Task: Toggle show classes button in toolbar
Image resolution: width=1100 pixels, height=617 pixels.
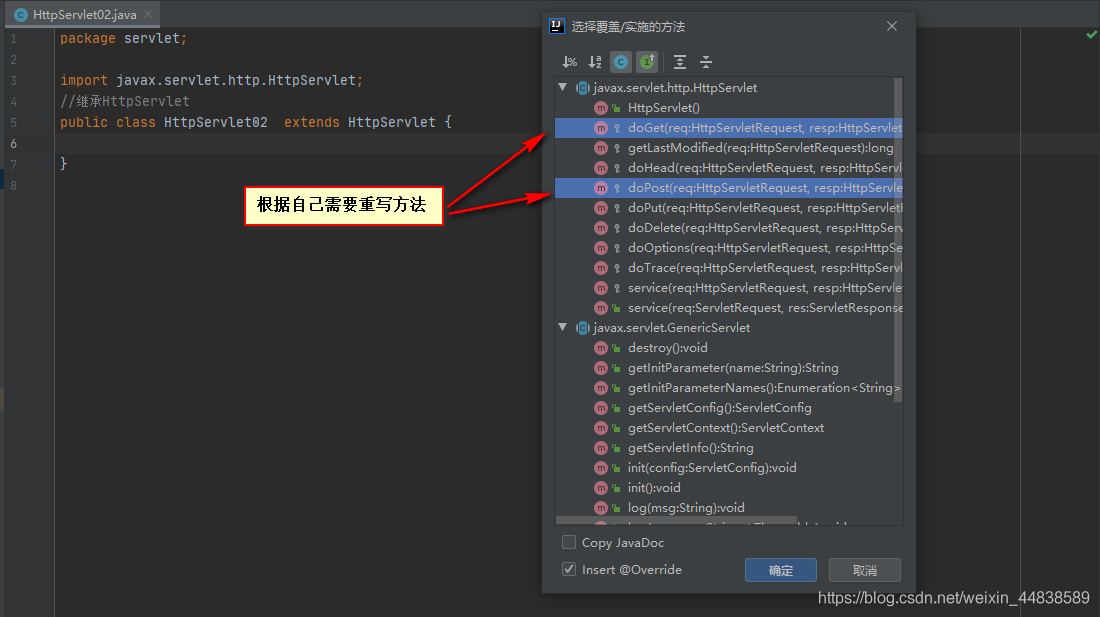Action: click(621, 62)
